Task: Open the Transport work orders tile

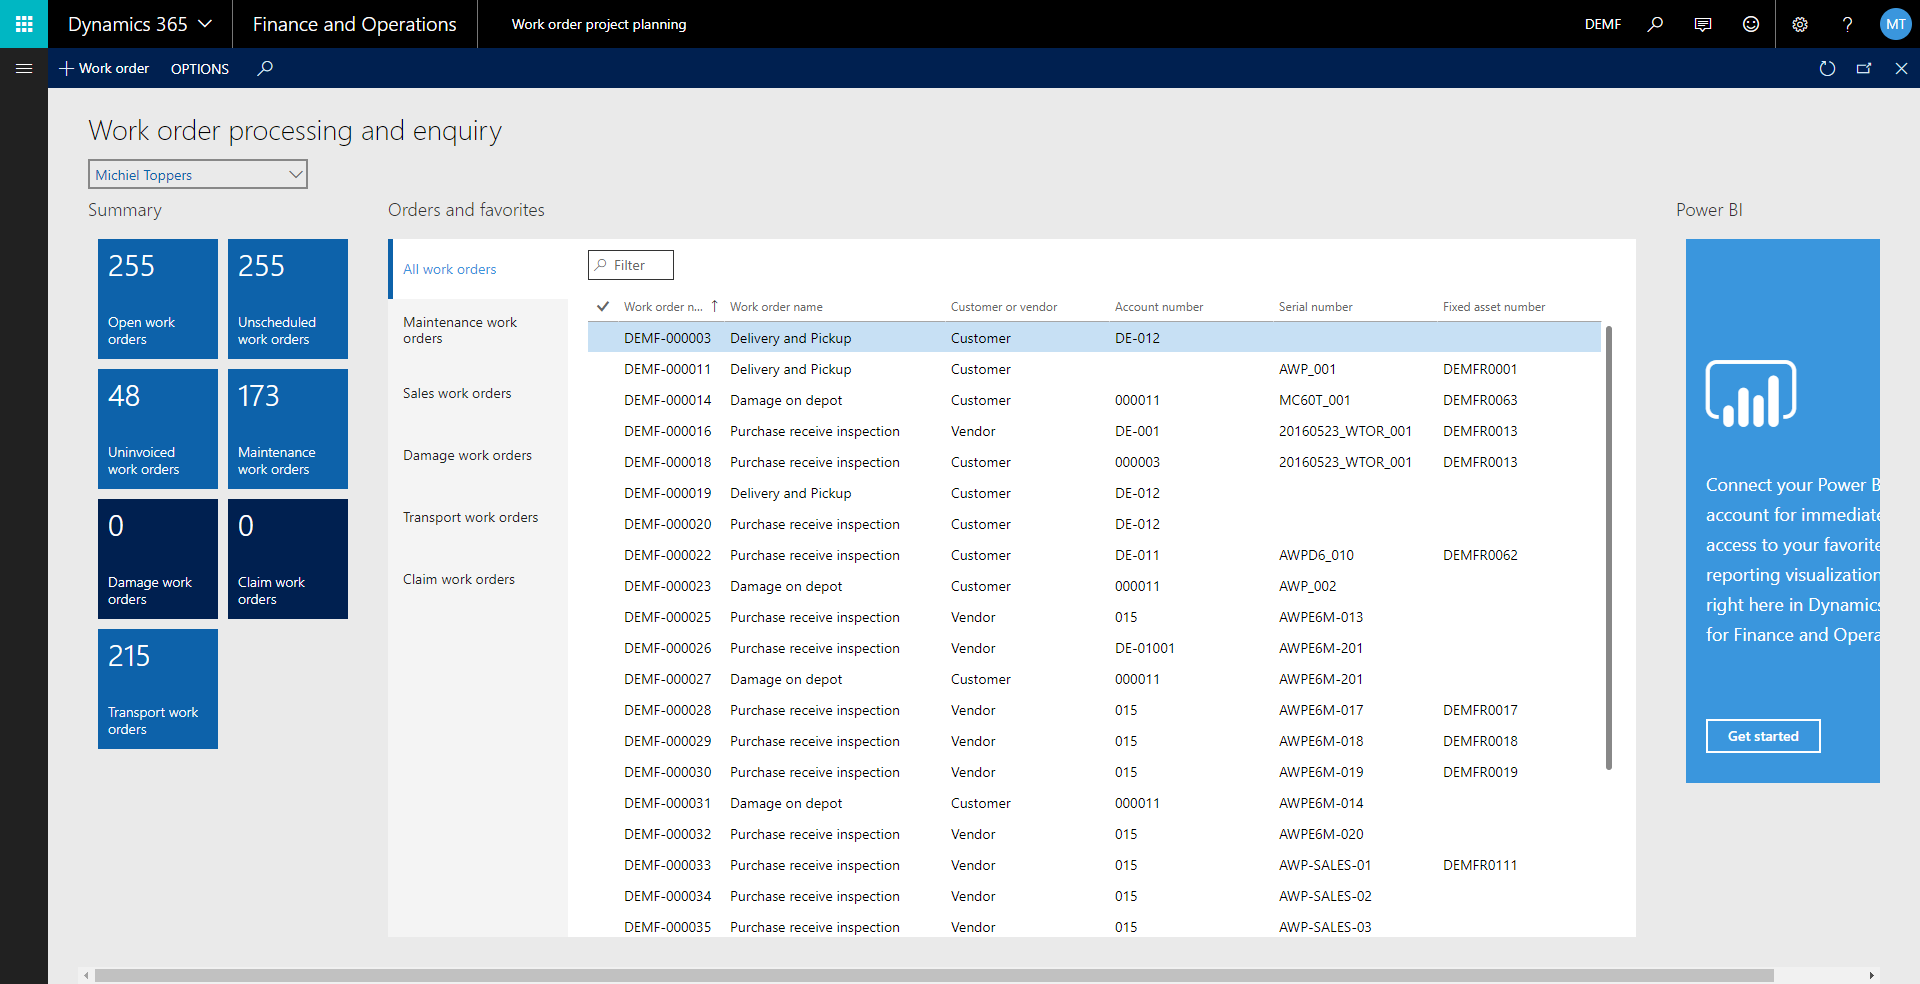Action: 158,689
